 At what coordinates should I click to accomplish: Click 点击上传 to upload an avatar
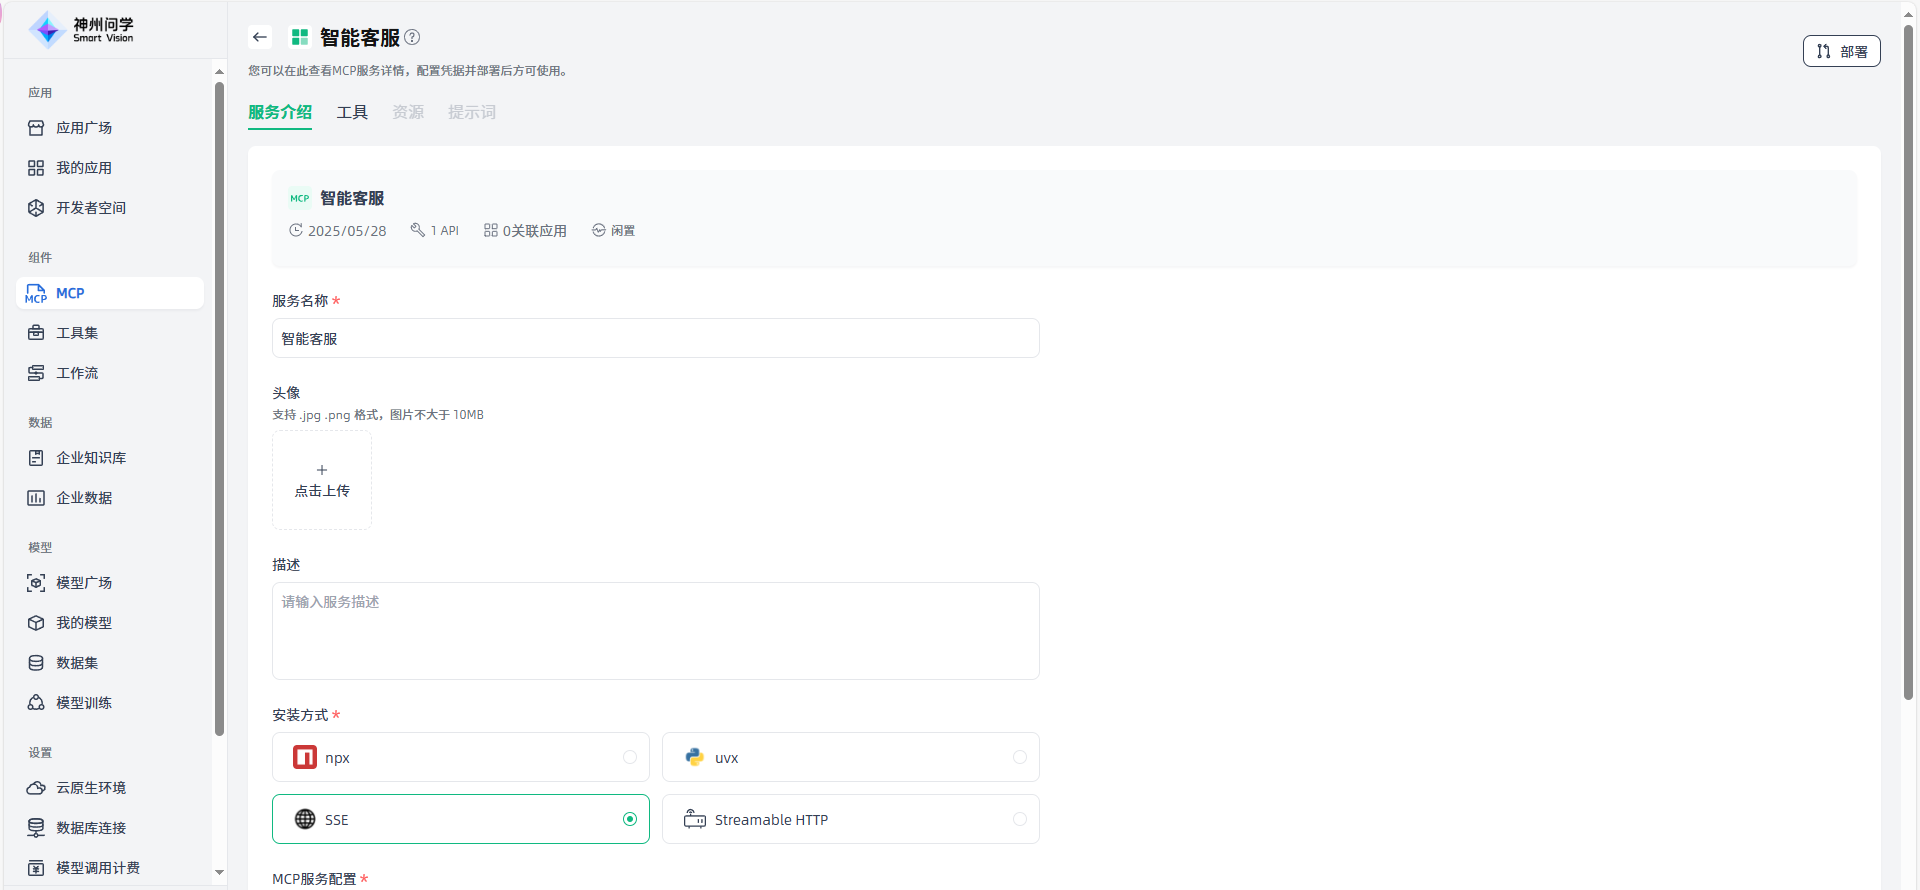pyautogui.click(x=322, y=480)
